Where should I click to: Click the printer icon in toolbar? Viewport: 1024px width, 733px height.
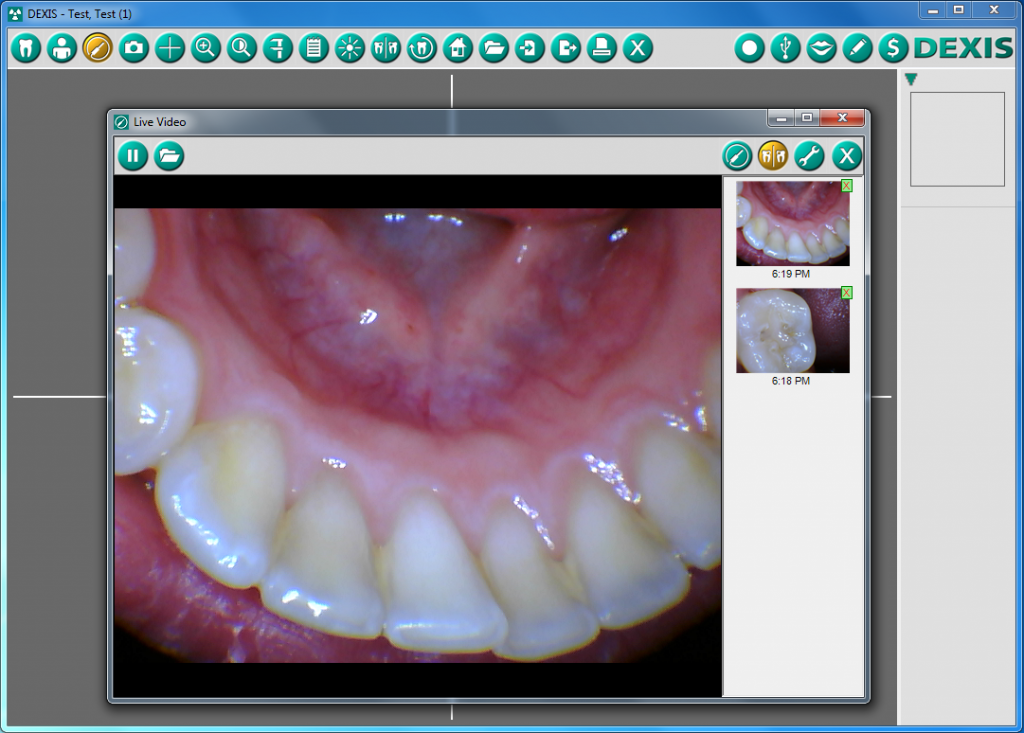(602, 48)
